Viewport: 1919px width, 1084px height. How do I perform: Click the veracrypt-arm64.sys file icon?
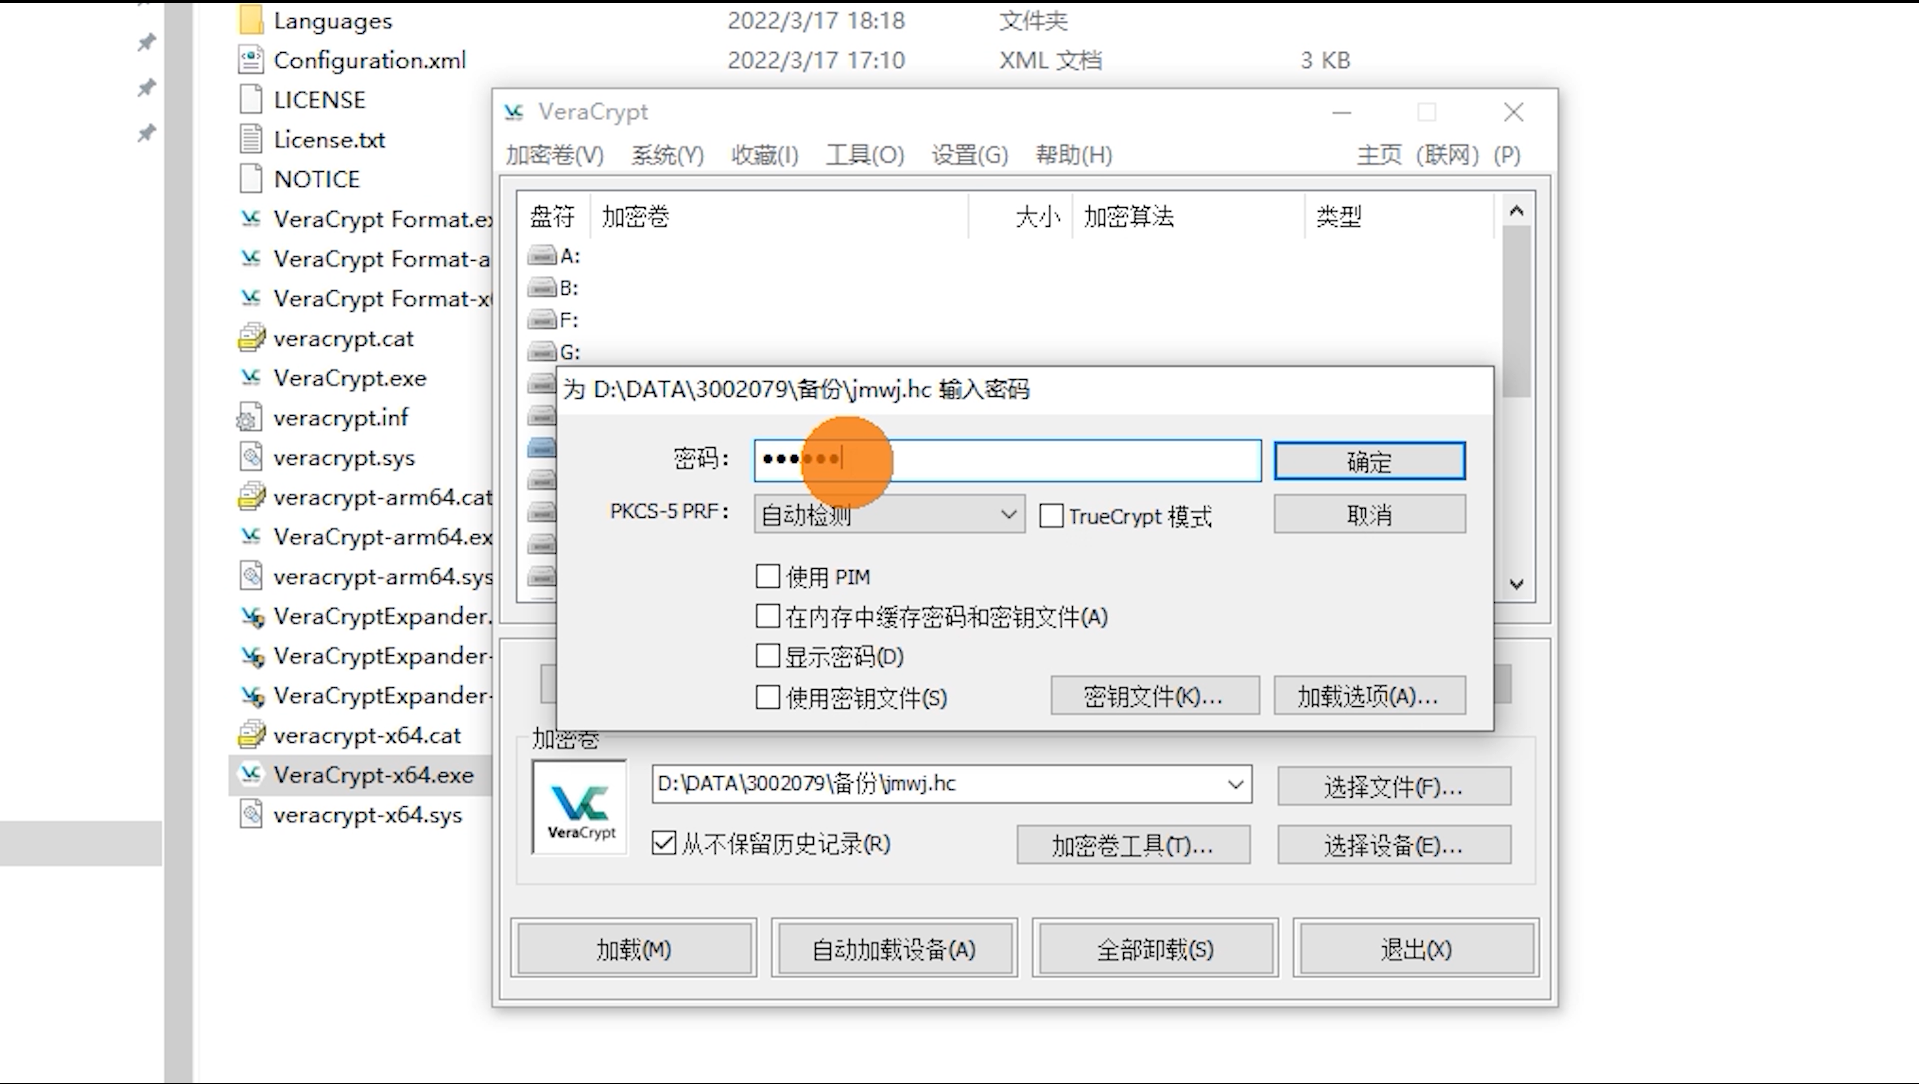251,576
